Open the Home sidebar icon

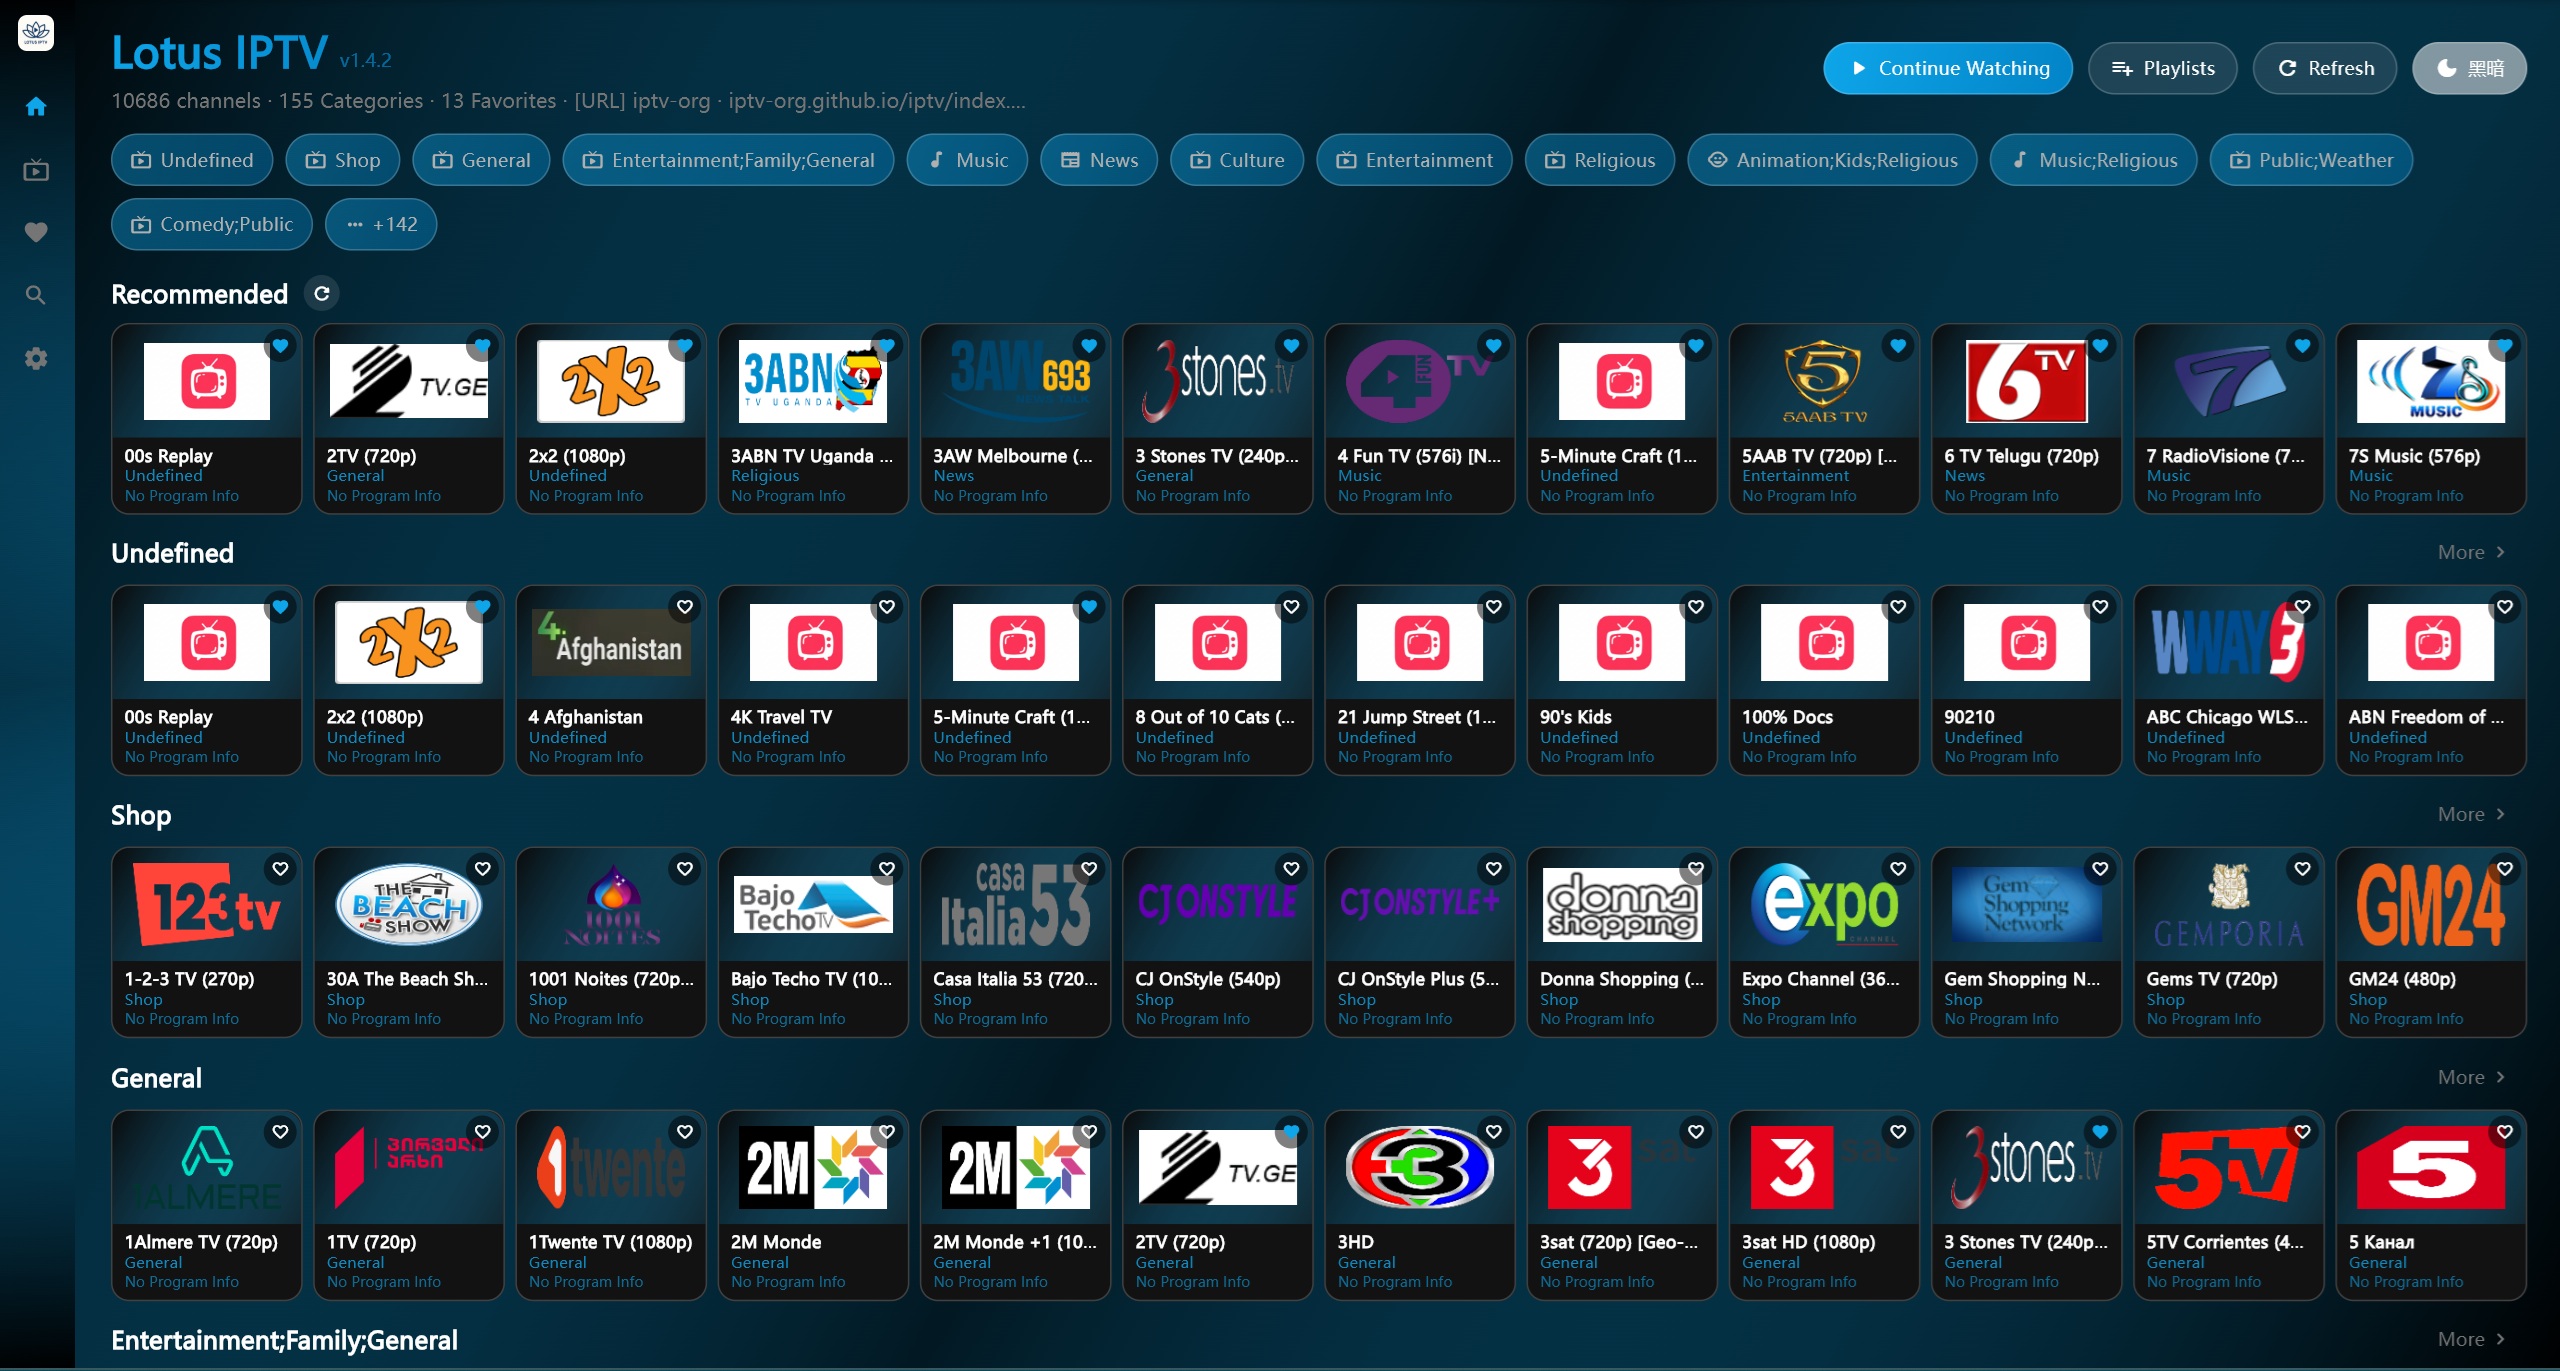(36, 106)
